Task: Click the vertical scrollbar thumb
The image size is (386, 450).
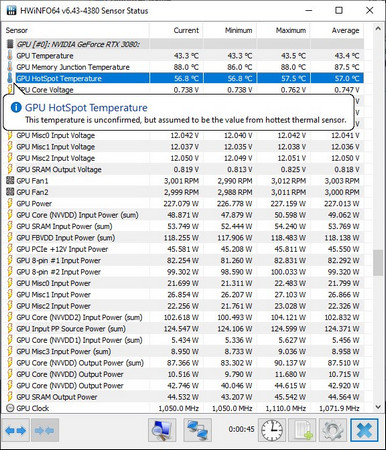Action: [x=378, y=263]
